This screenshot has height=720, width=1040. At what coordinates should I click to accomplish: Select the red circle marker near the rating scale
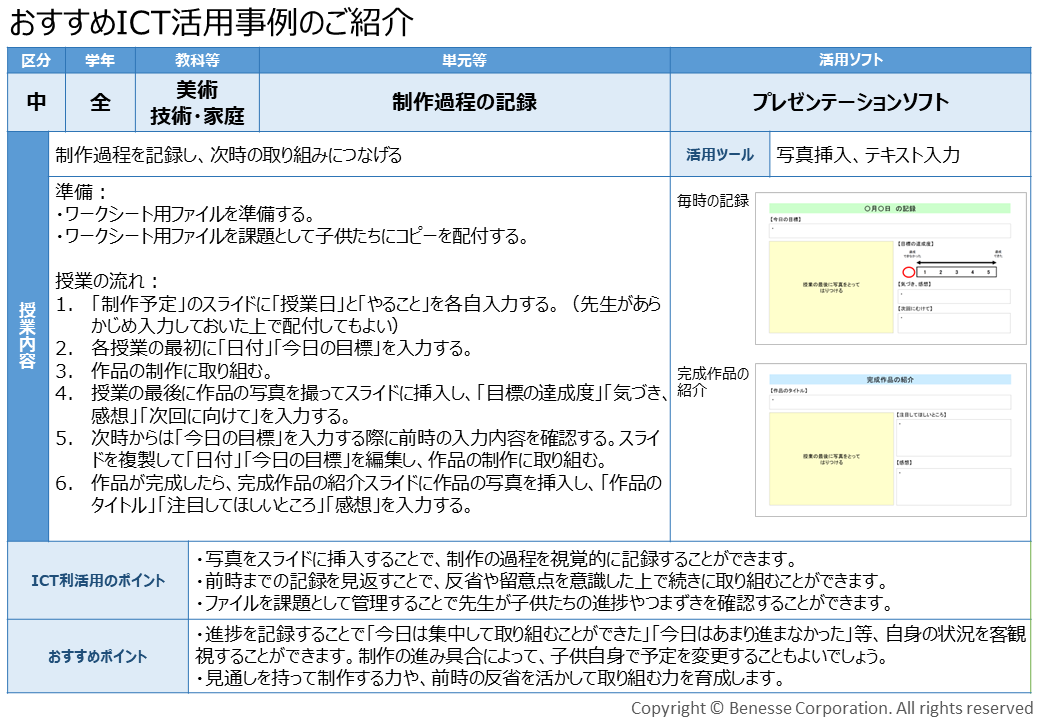pyautogui.click(x=909, y=272)
